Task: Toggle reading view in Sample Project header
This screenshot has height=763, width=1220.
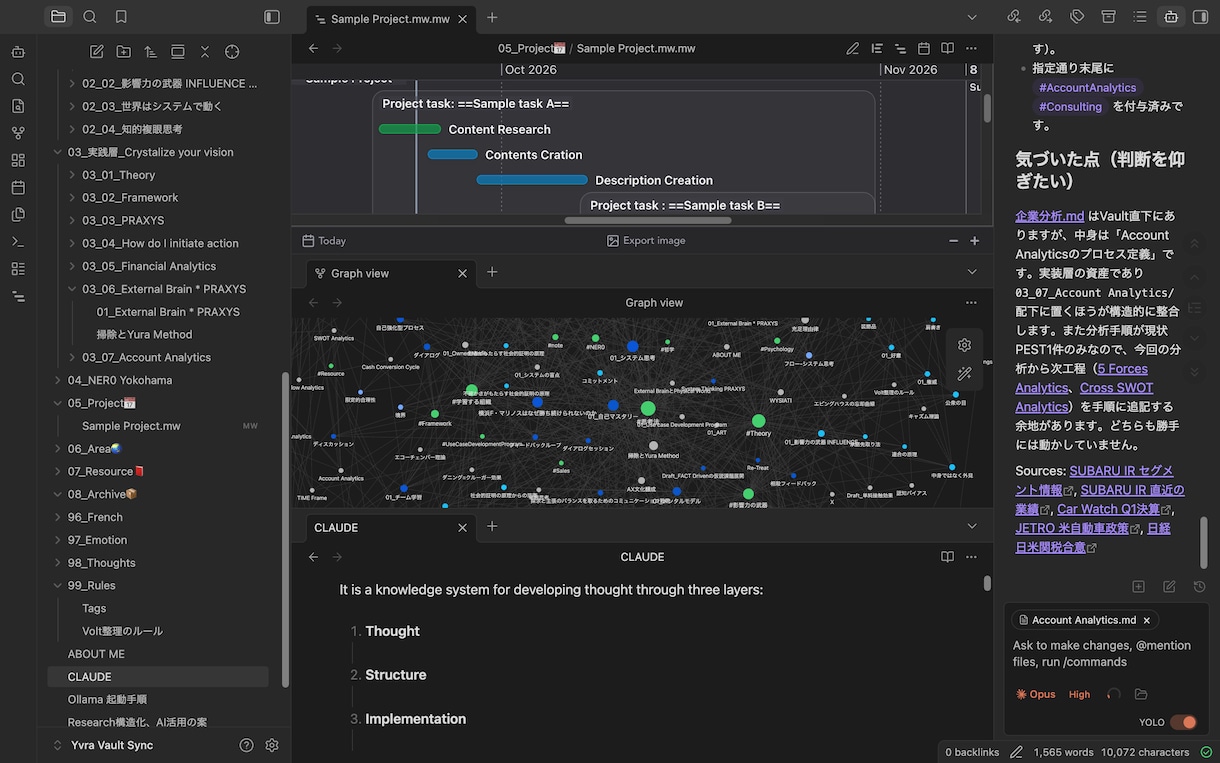Action: tap(947, 48)
